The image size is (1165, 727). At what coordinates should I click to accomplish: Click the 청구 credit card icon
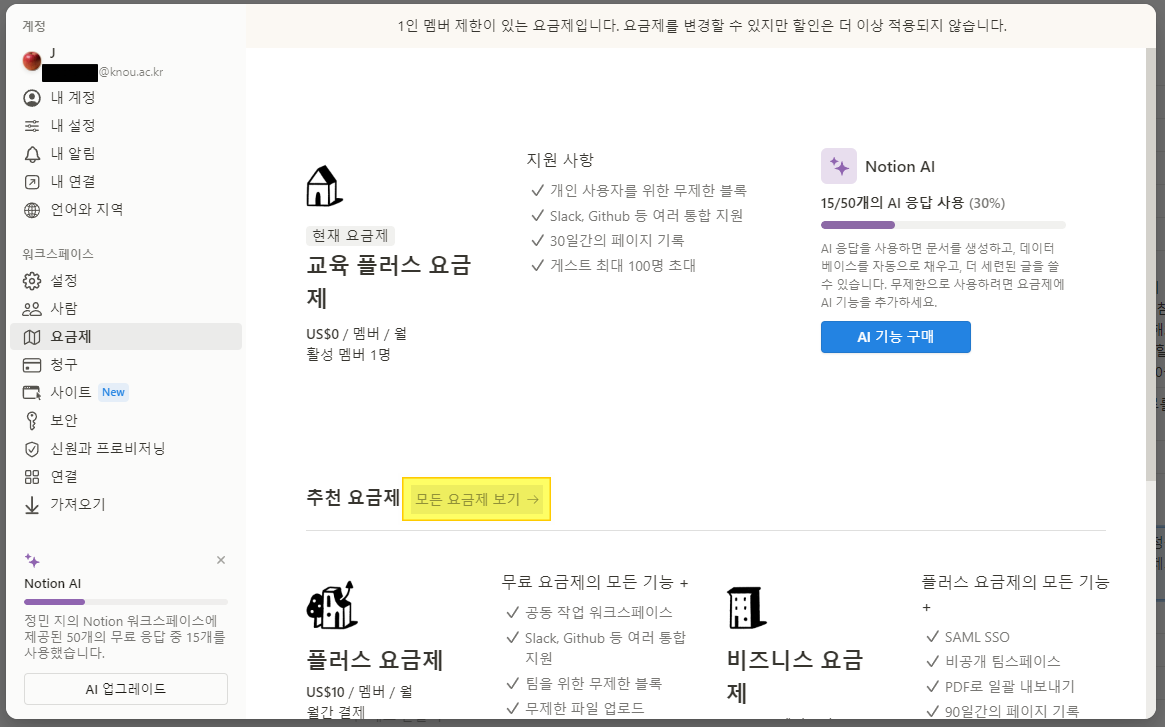point(32,365)
